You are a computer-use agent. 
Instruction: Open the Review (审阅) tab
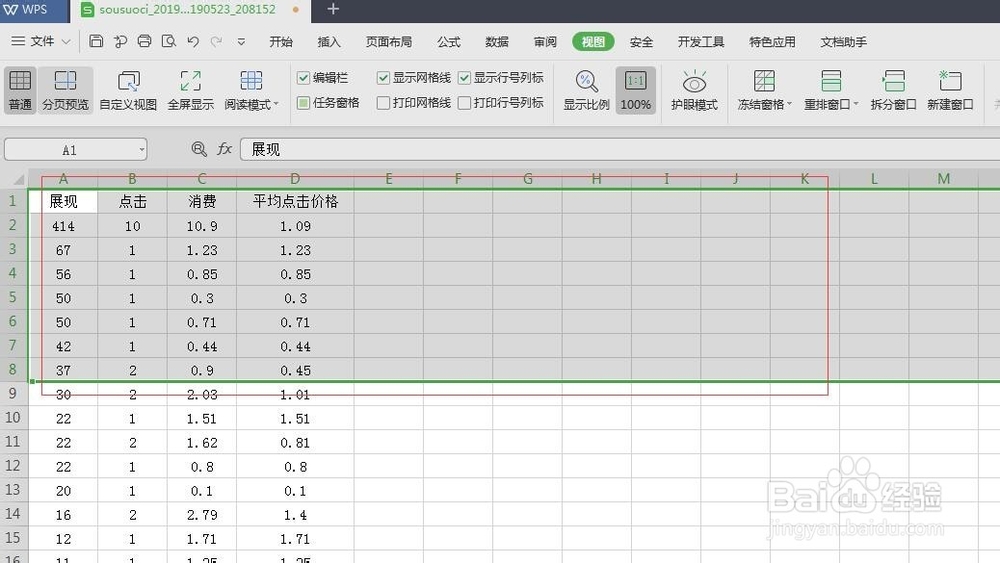(x=545, y=42)
